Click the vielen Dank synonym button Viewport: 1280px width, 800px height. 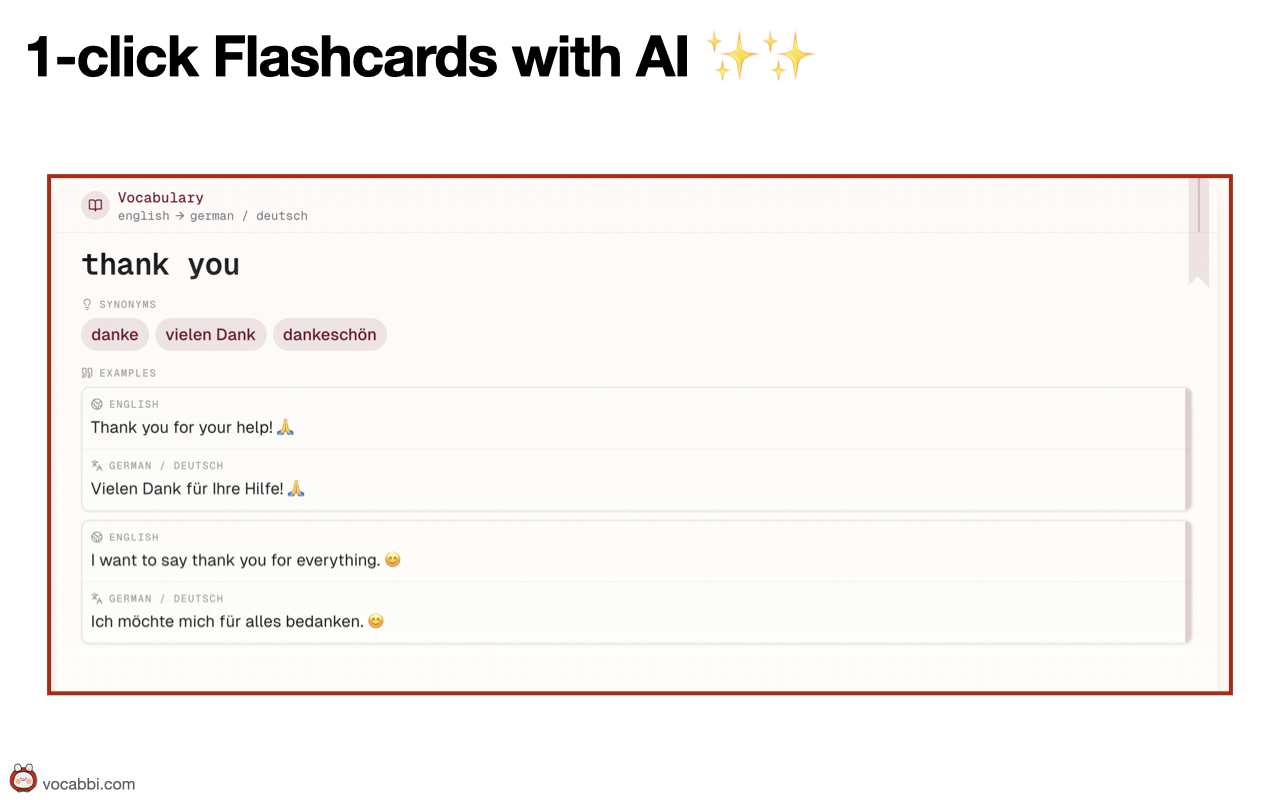(210, 334)
